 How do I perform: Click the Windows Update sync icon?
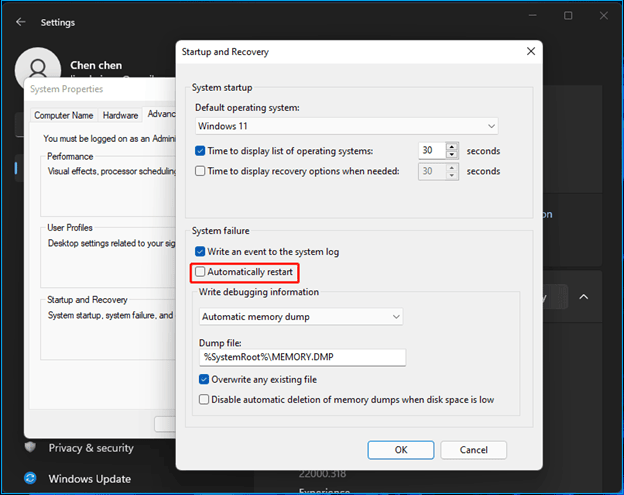(30, 478)
